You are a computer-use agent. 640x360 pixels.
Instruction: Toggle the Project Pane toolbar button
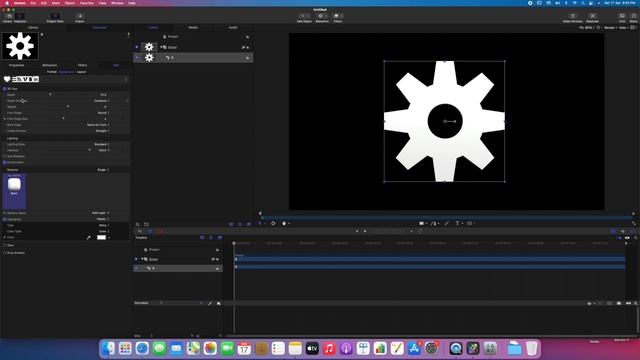click(55, 18)
